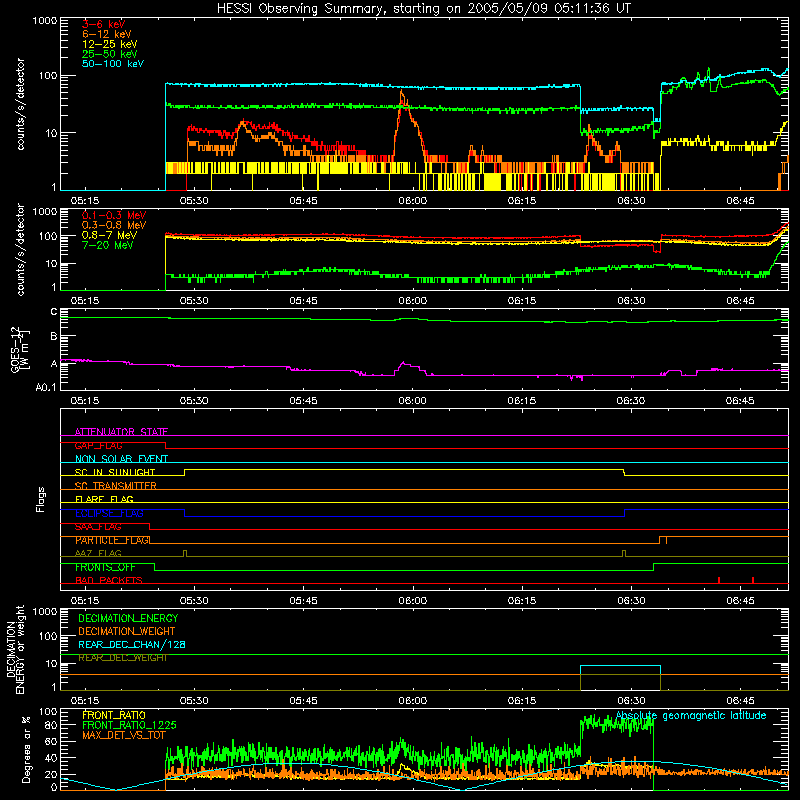This screenshot has width=800, height=800.
Task: Click the 05:30 tick label below the GOES-12 panel
Action: click(x=194, y=401)
